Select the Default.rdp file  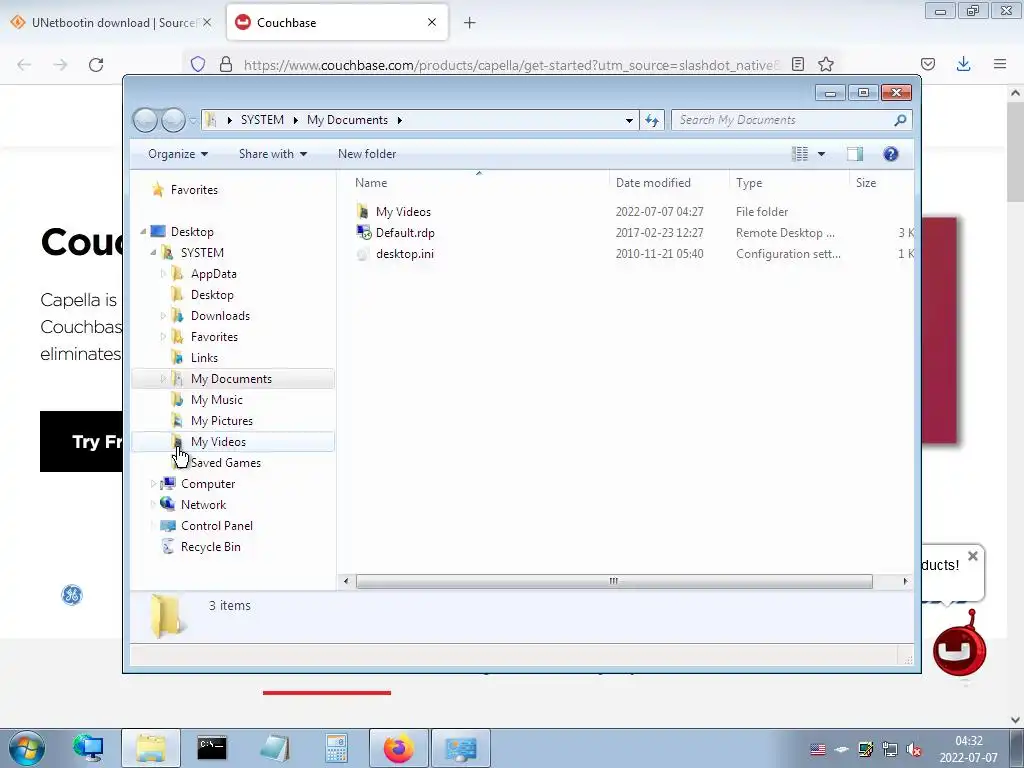(x=405, y=233)
